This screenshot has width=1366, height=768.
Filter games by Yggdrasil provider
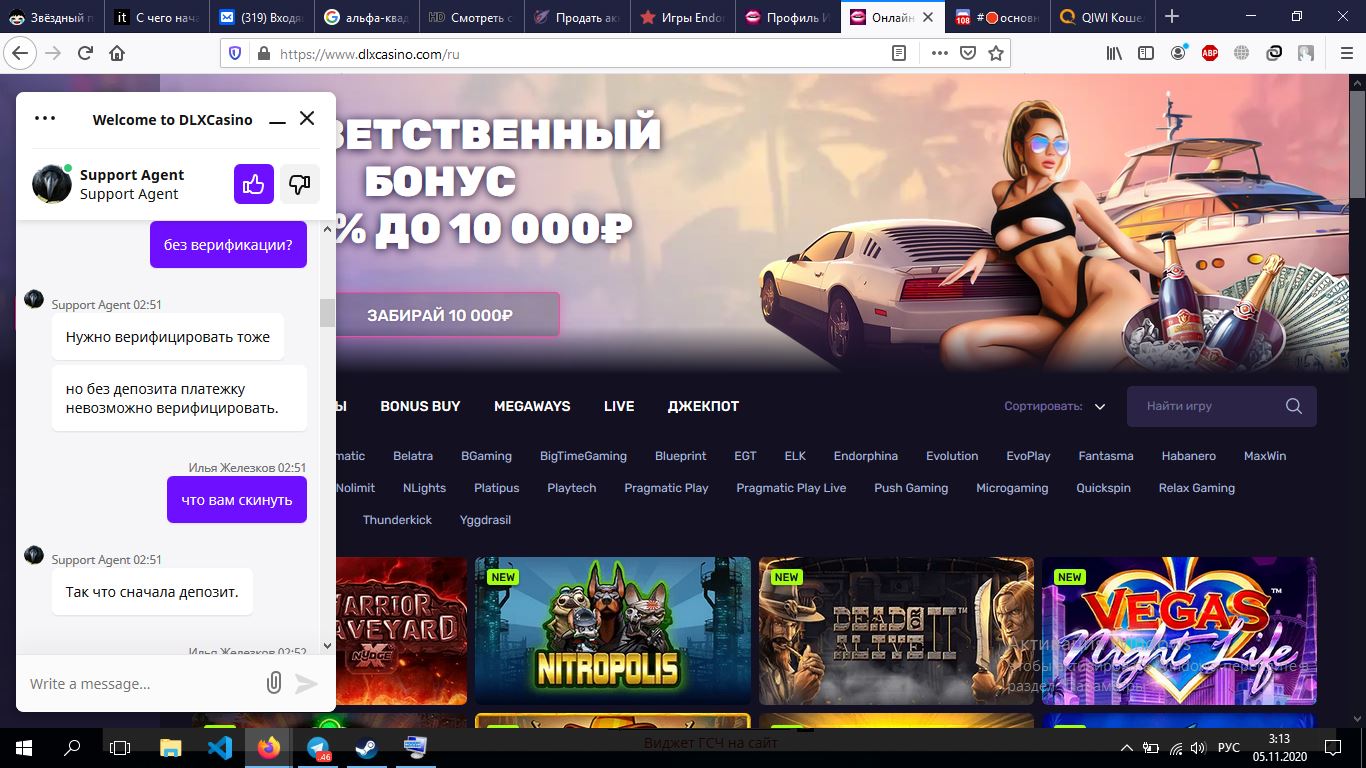click(x=485, y=520)
